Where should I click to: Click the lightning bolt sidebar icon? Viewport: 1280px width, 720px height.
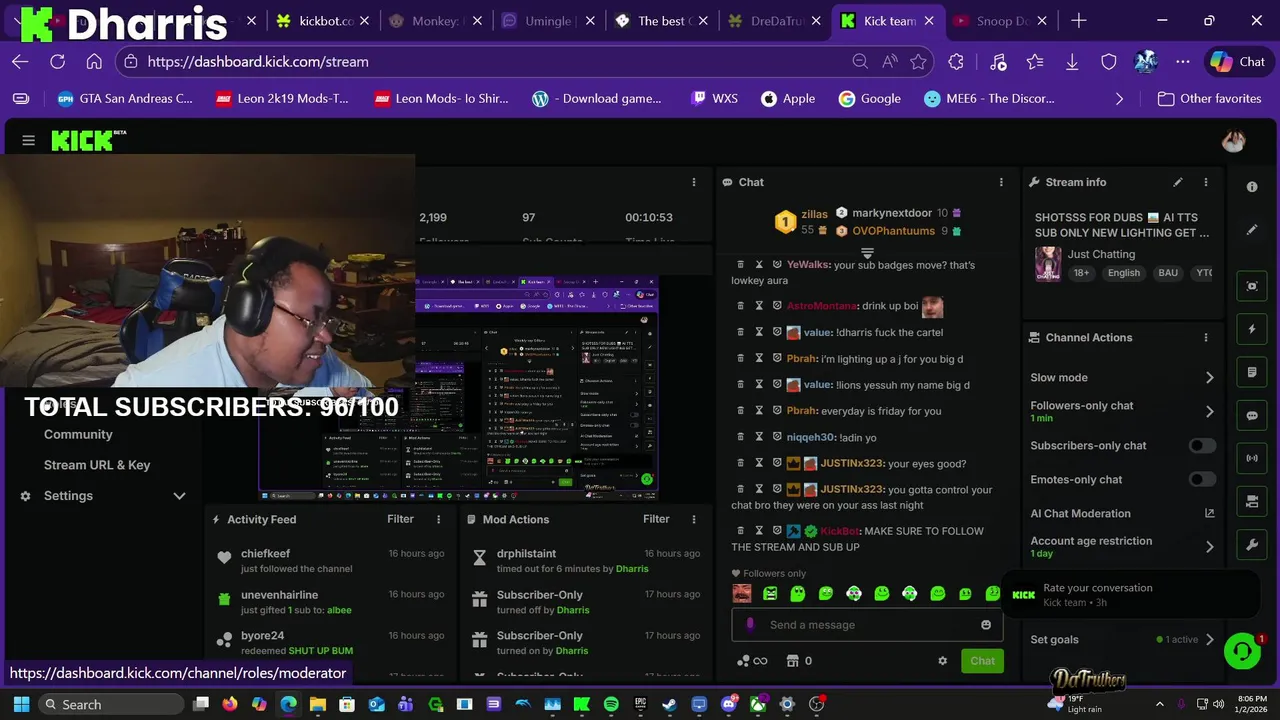tap(1252, 329)
